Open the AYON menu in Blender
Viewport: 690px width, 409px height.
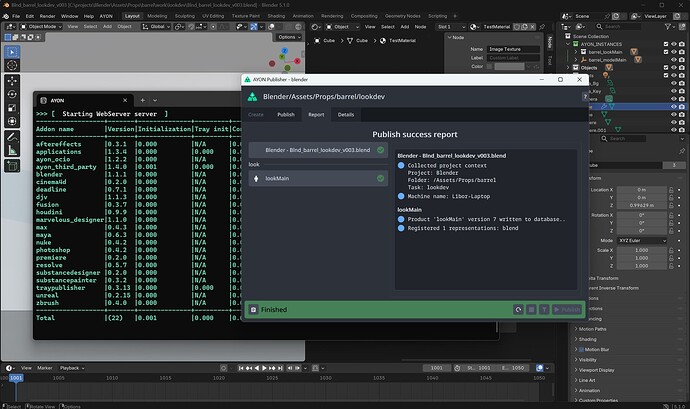(106, 16)
